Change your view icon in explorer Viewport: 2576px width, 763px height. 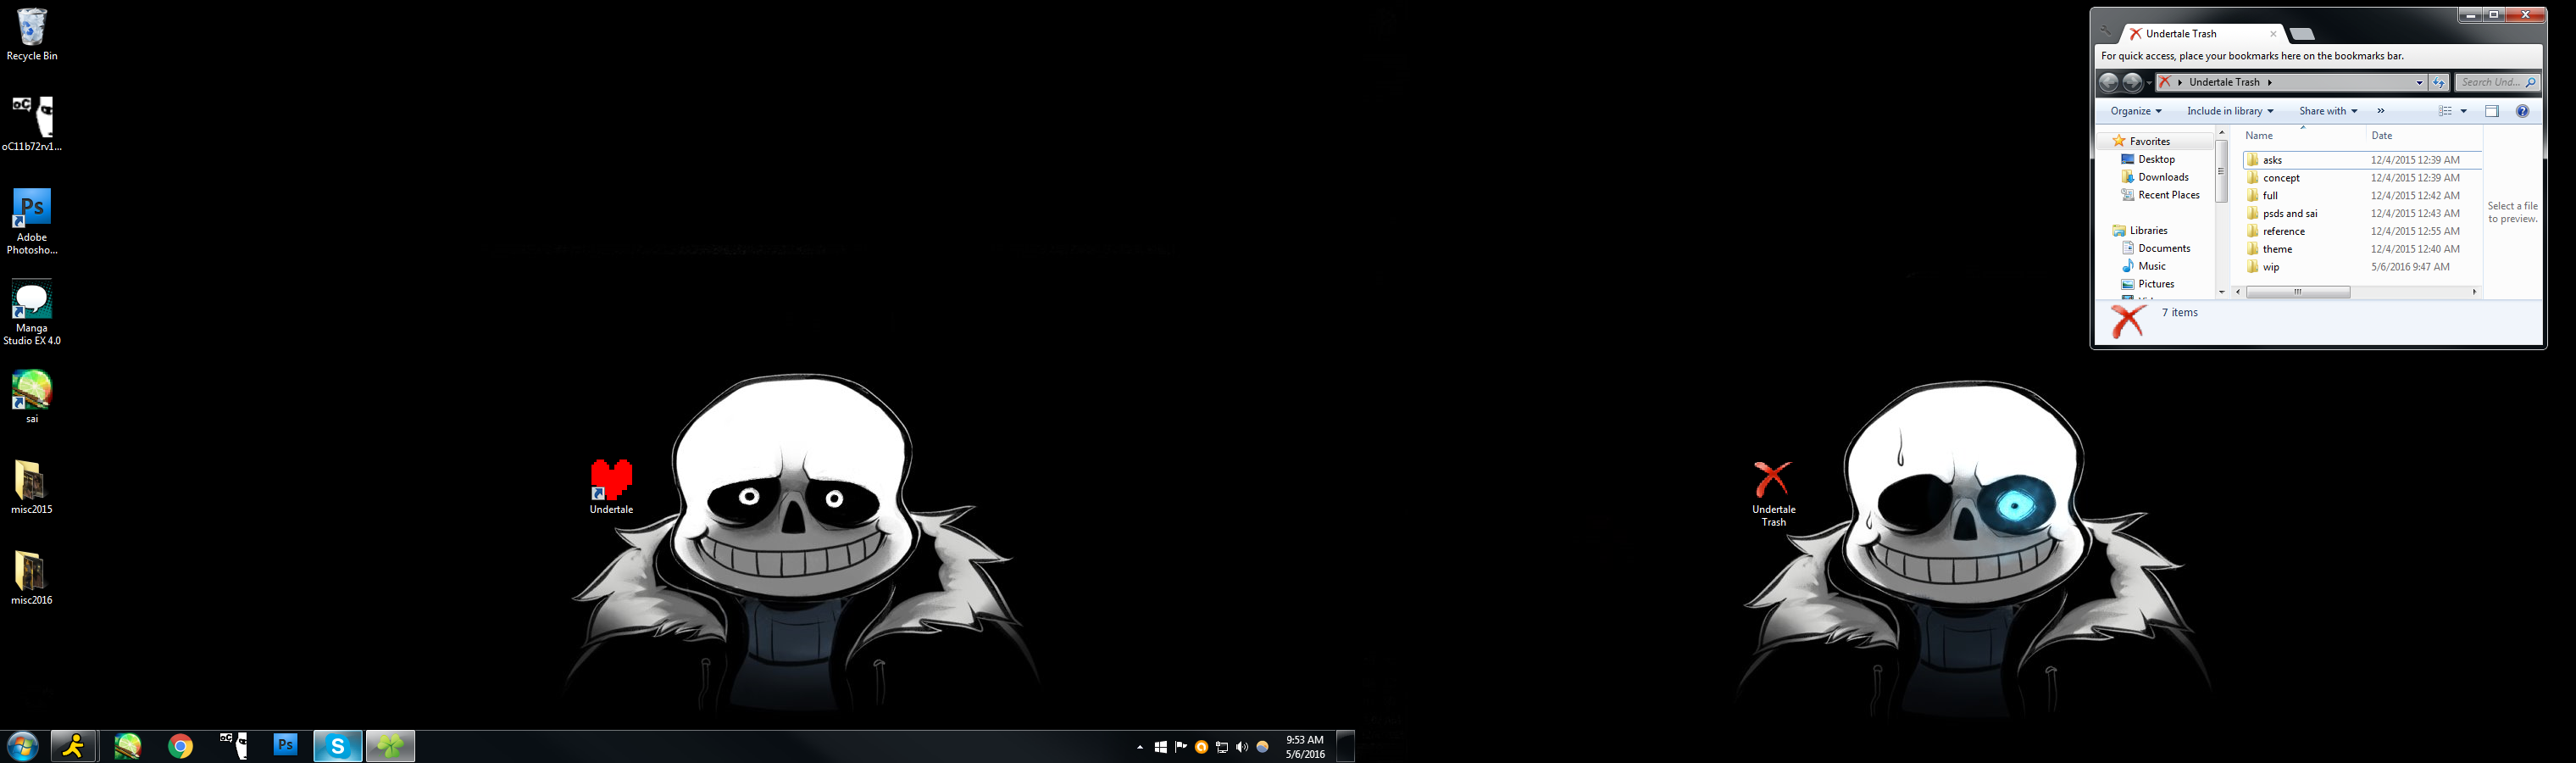(2445, 111)
